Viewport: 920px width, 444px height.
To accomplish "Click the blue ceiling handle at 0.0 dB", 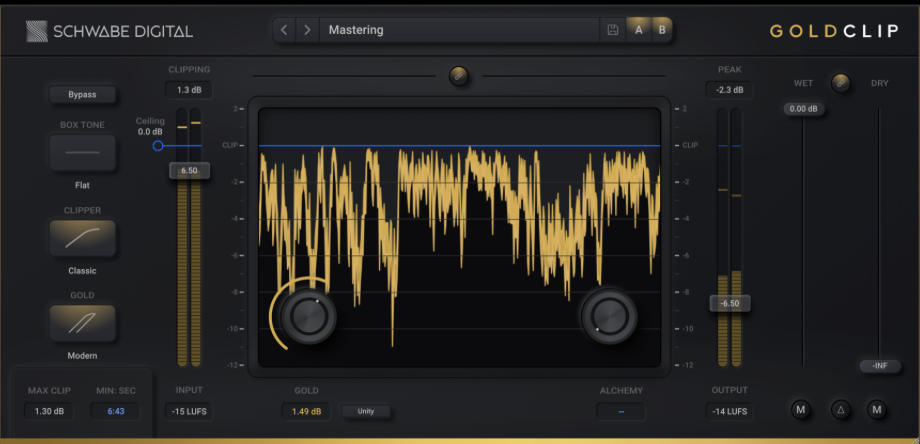I will tap(158, 145).
